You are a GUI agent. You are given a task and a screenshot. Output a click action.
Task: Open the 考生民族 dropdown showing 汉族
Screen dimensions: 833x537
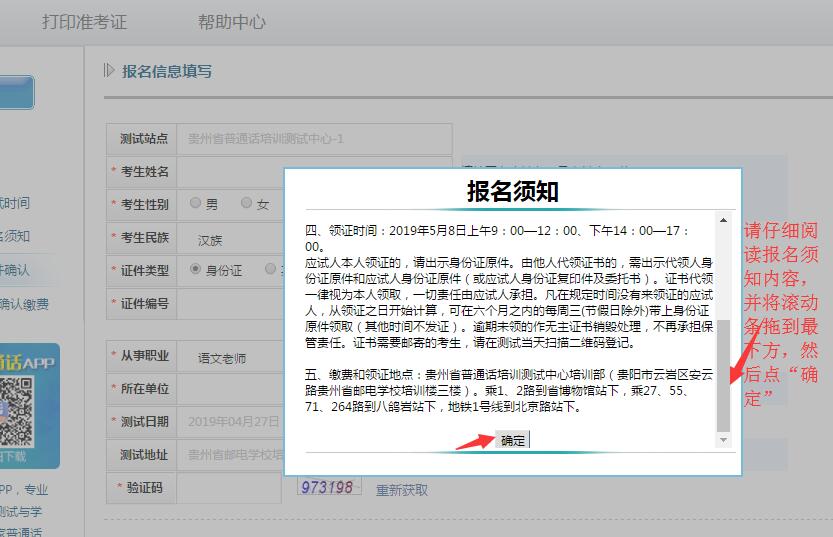click(x=230, y=240)
